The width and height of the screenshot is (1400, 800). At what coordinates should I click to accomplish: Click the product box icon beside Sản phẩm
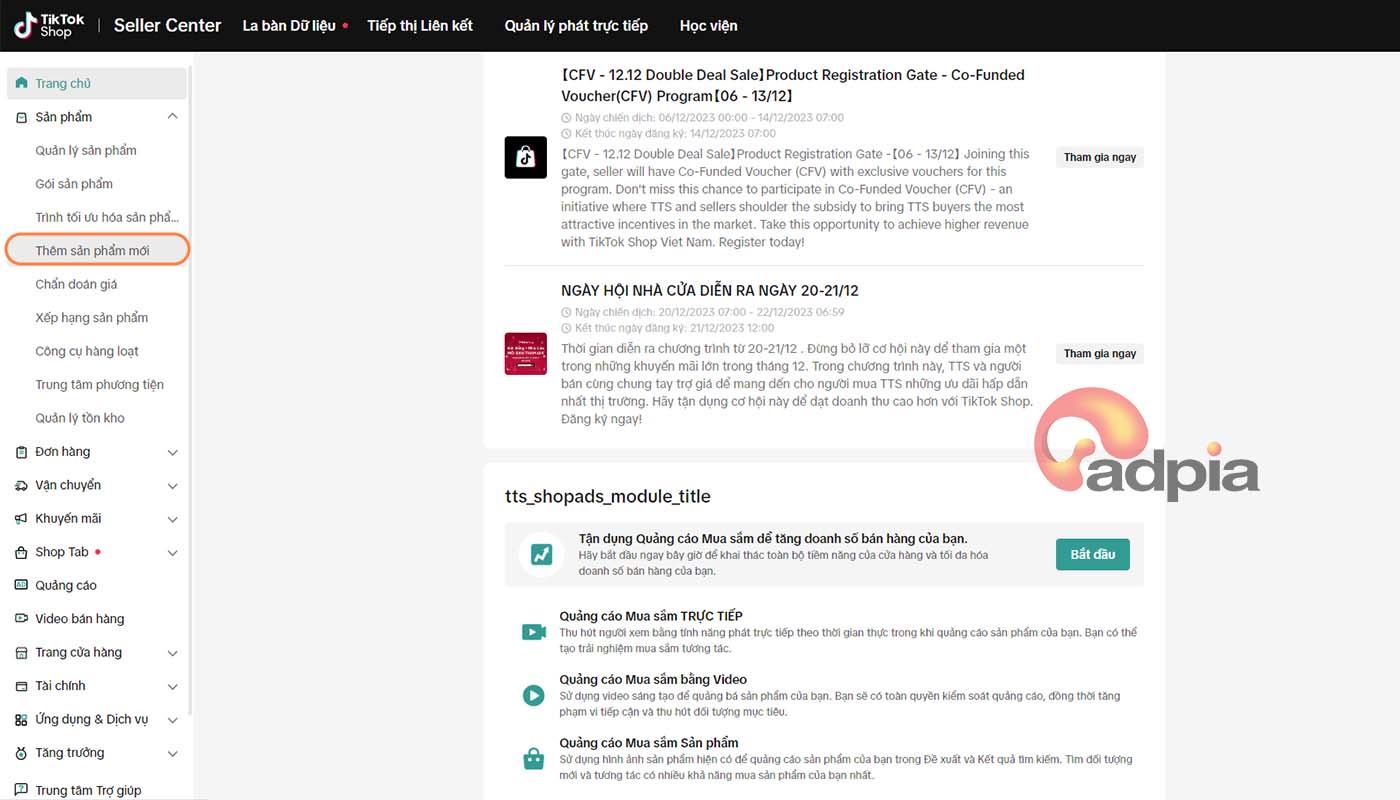pos(22,117)
